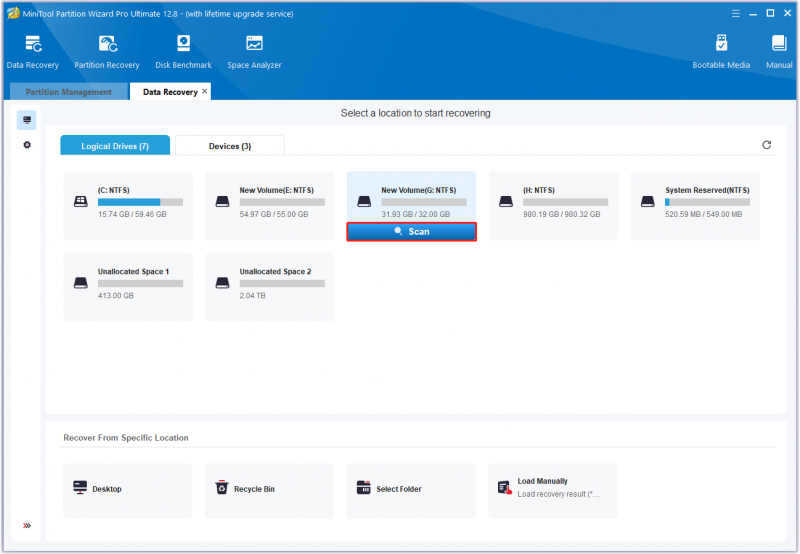Select the System Reserved drive icon
The image size is (800, 554).
tap(647, 202)
